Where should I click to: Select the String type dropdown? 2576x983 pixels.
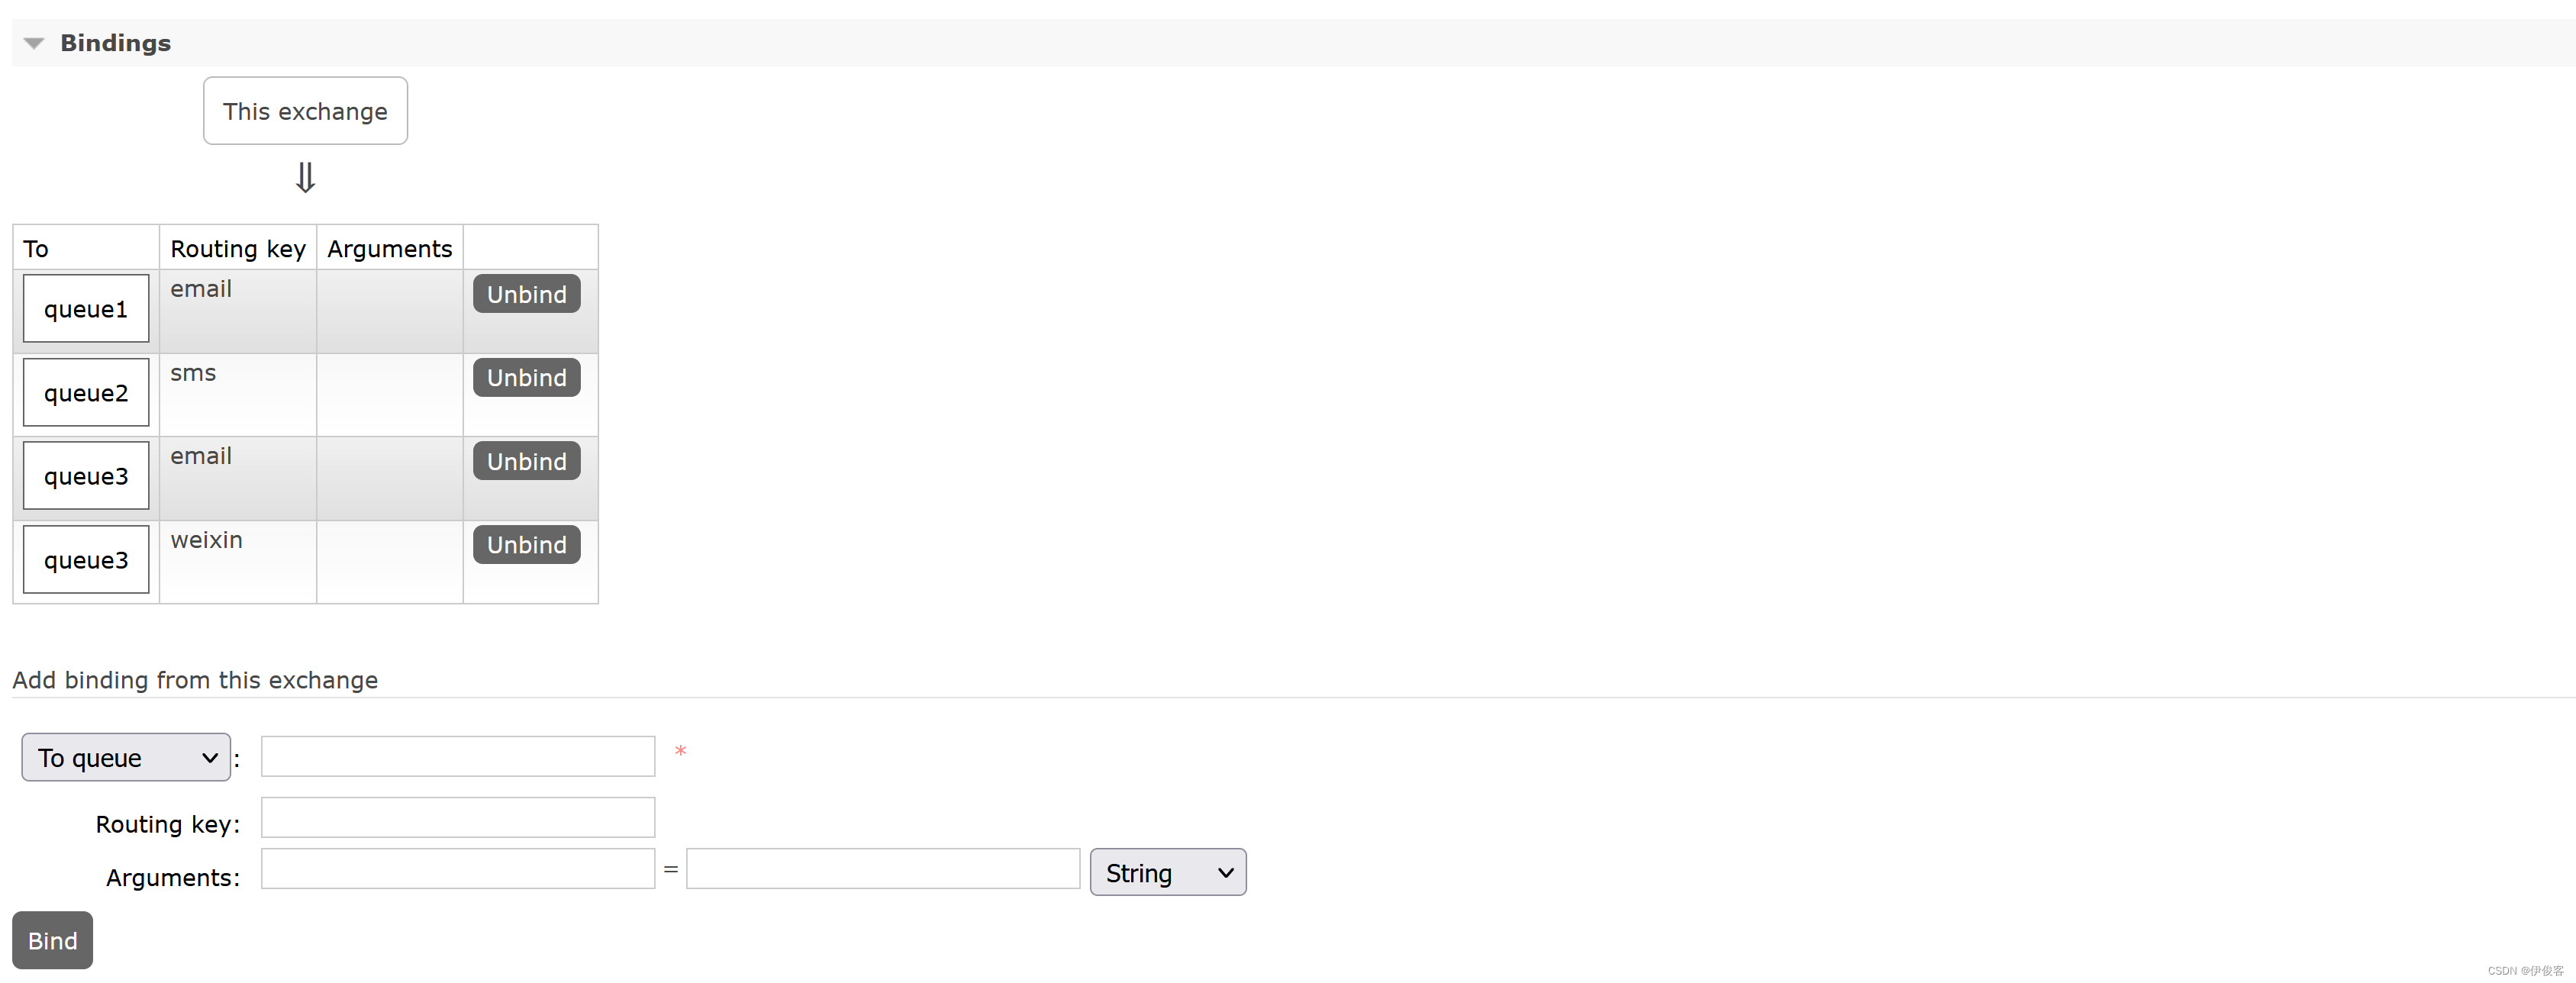coord(1168,872)
